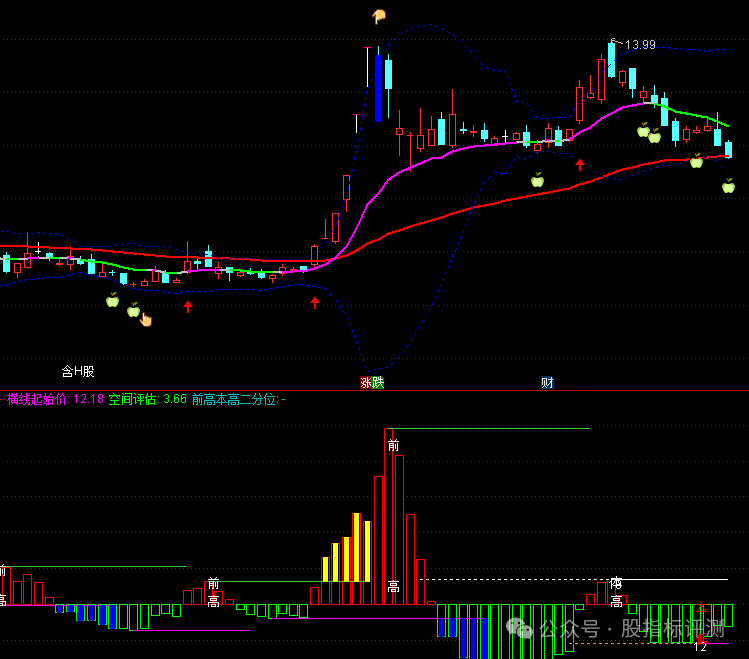Select the large solid blue candlestick
Viewport: 749px width, 659px height.
pos(378,88)
